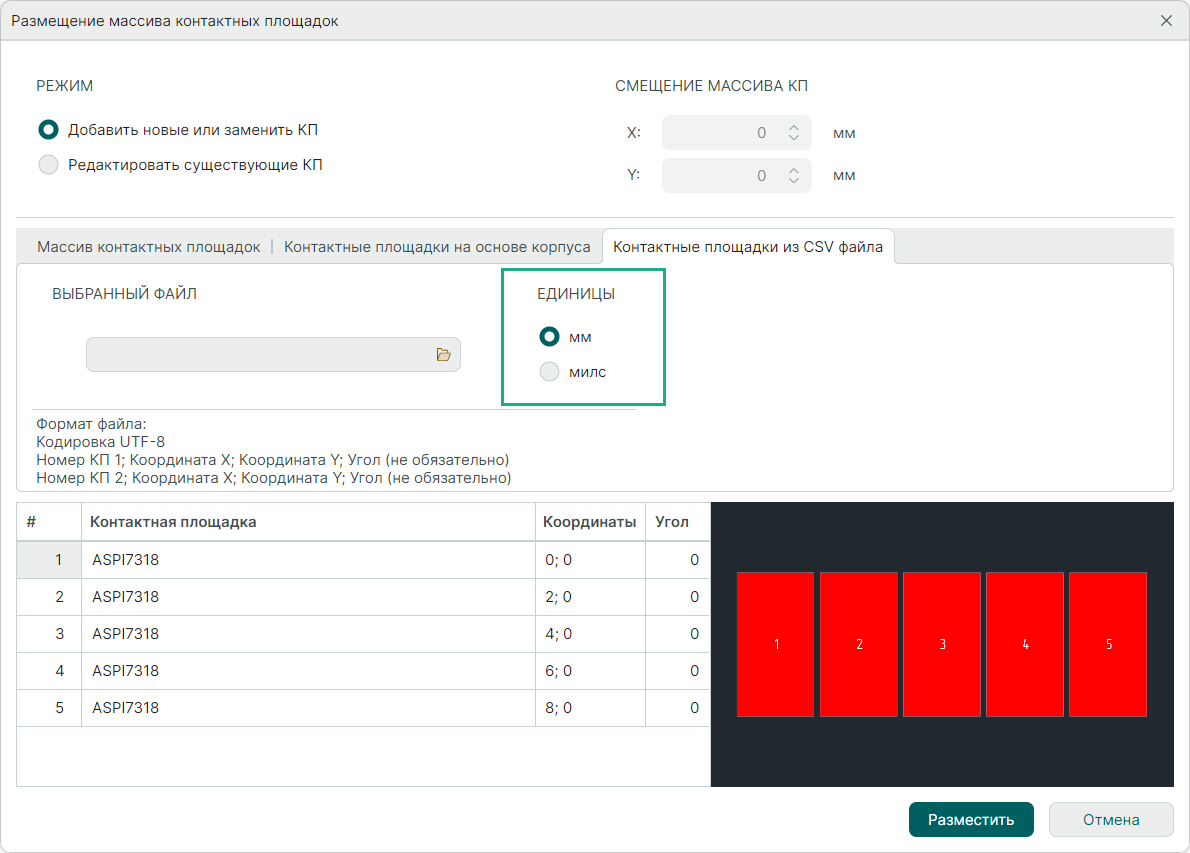This screenshot has width=1190, height=853.
Task: Click the Y offset input field
Action: [x=720, y=176]
